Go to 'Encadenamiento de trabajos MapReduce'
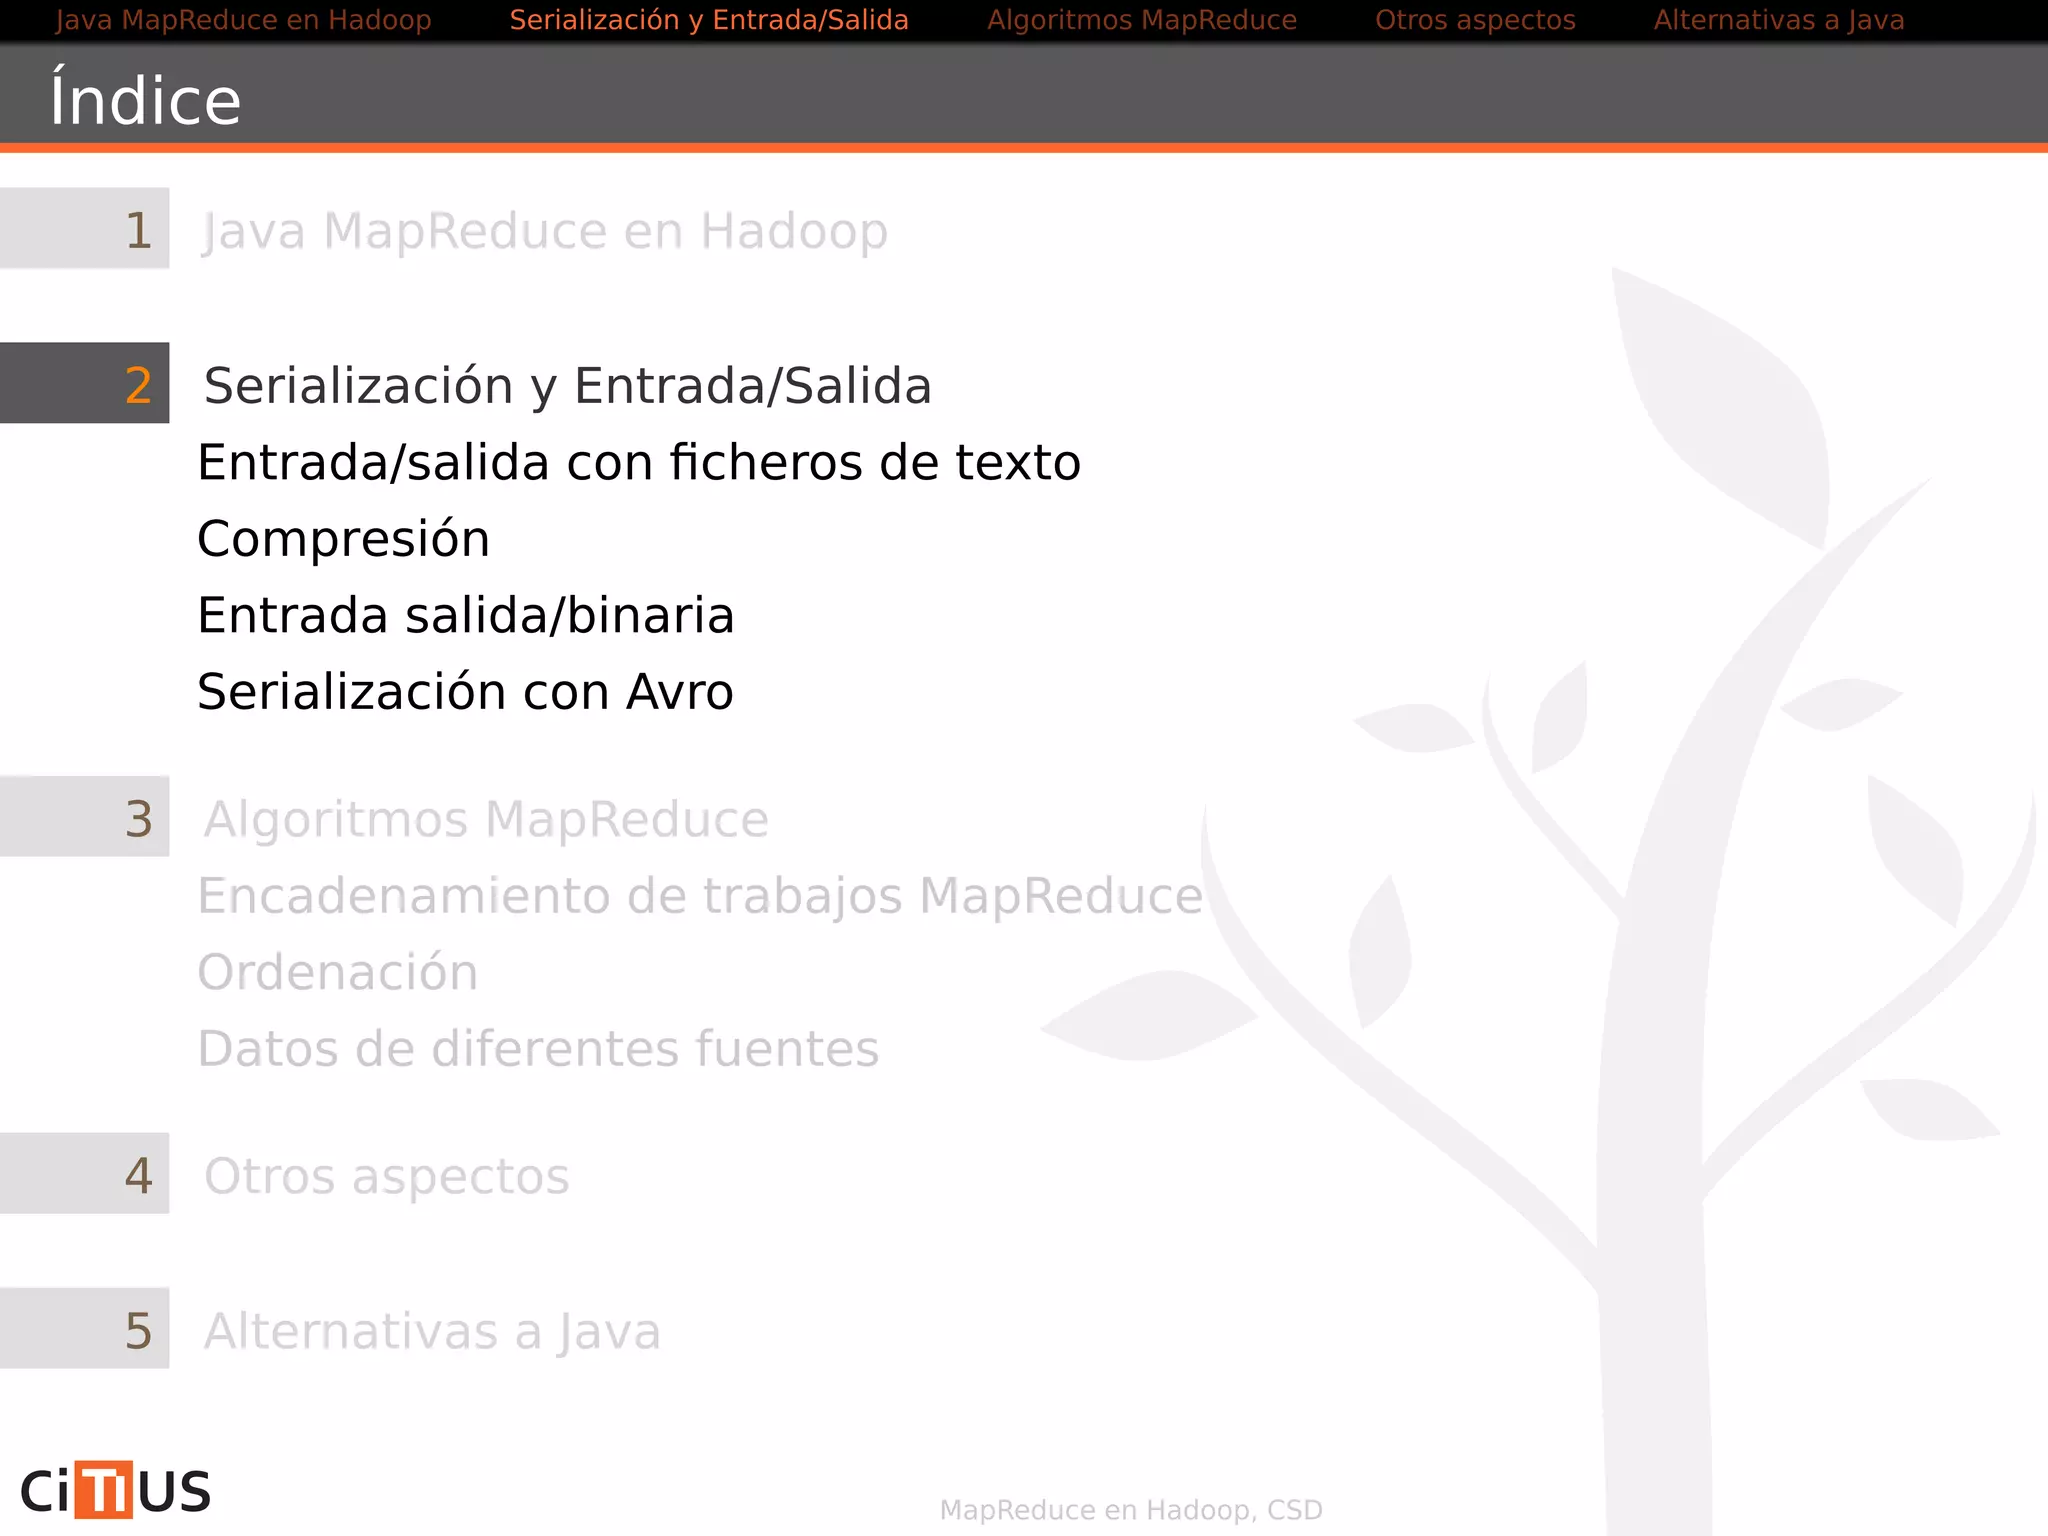The image size is (2048, 1536). point(700,896)
